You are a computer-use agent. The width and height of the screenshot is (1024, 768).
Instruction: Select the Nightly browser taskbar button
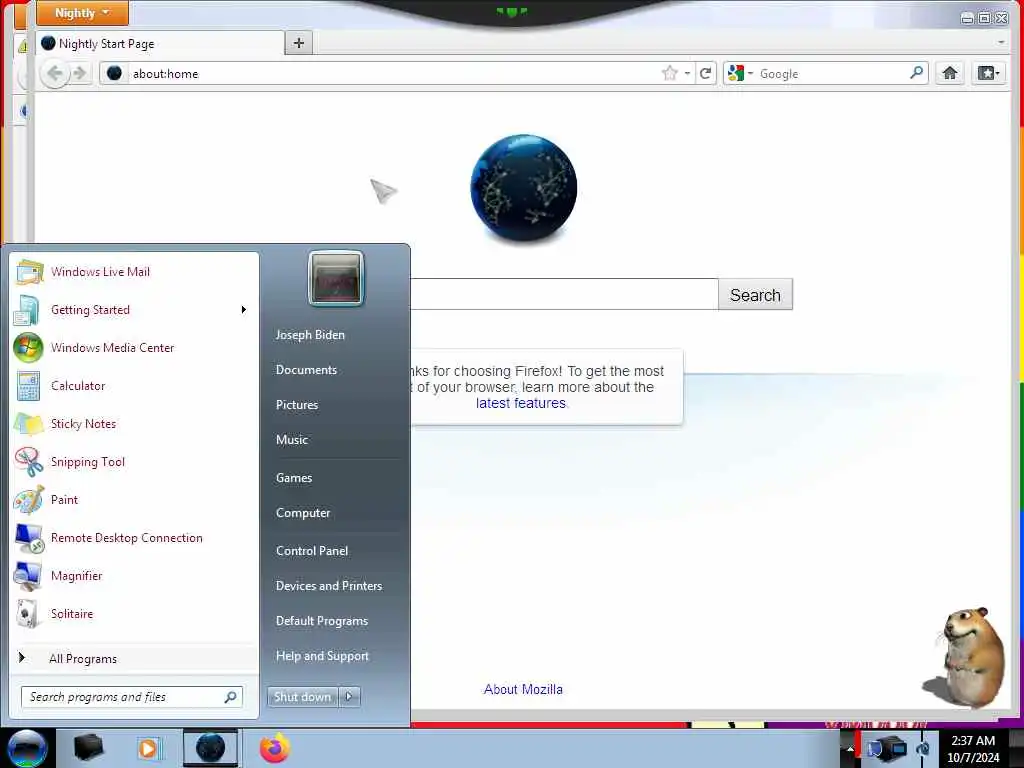tap(210, 748)
